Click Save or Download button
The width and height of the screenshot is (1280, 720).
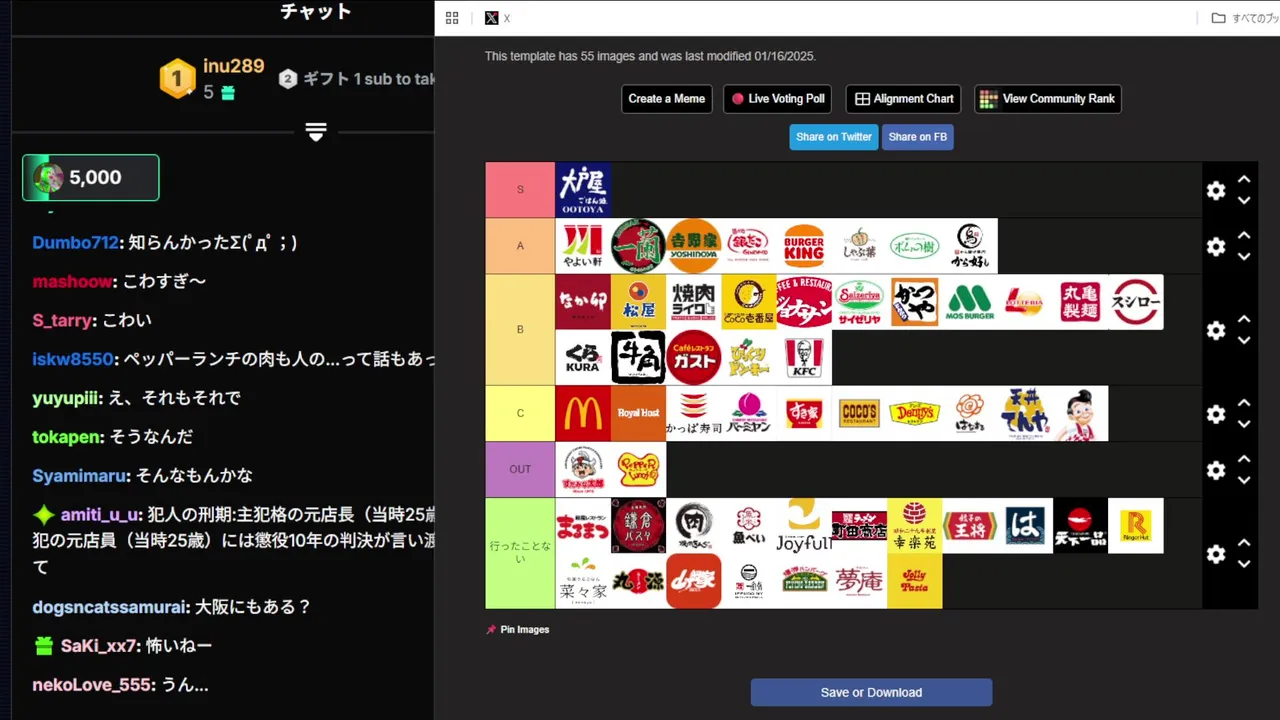pyautogui.click(x=871, y=692)
